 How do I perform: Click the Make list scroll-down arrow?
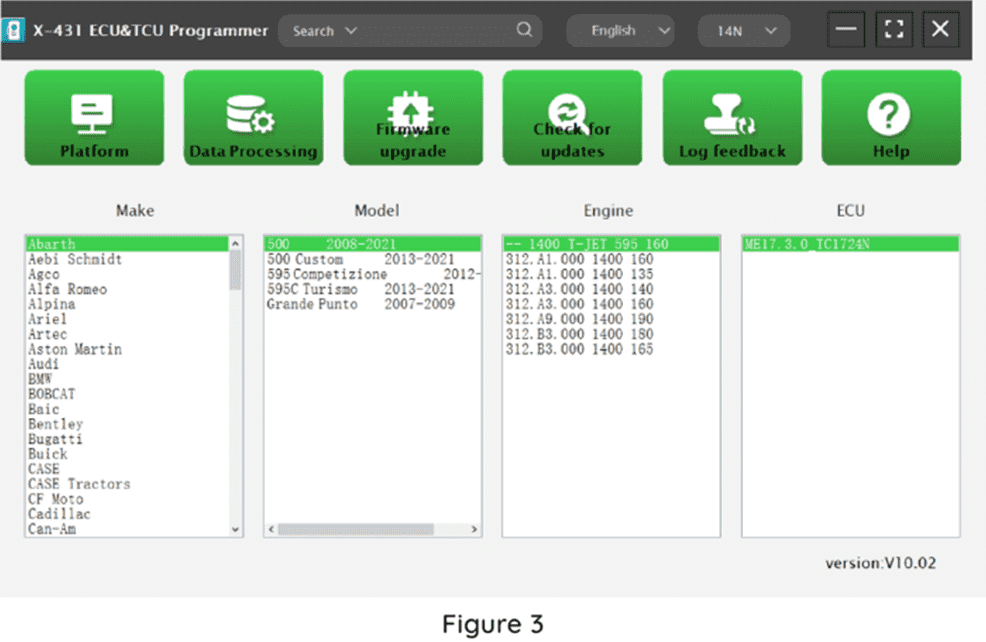pos(235,529)
